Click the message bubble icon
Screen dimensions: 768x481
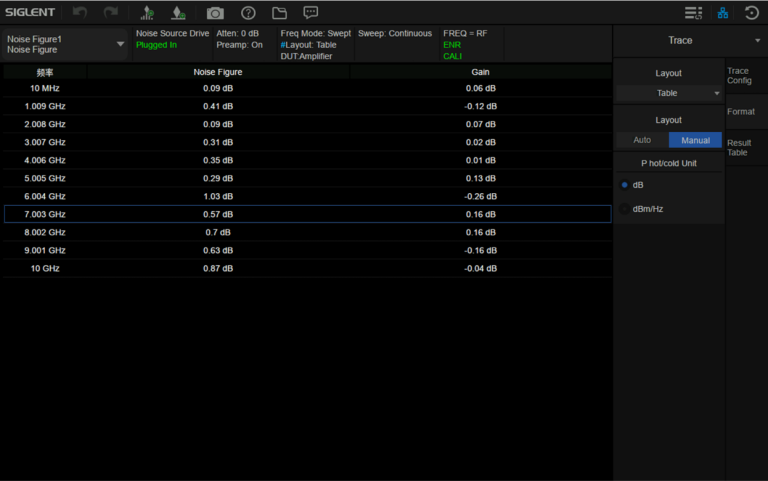click(x=311, y=13)
